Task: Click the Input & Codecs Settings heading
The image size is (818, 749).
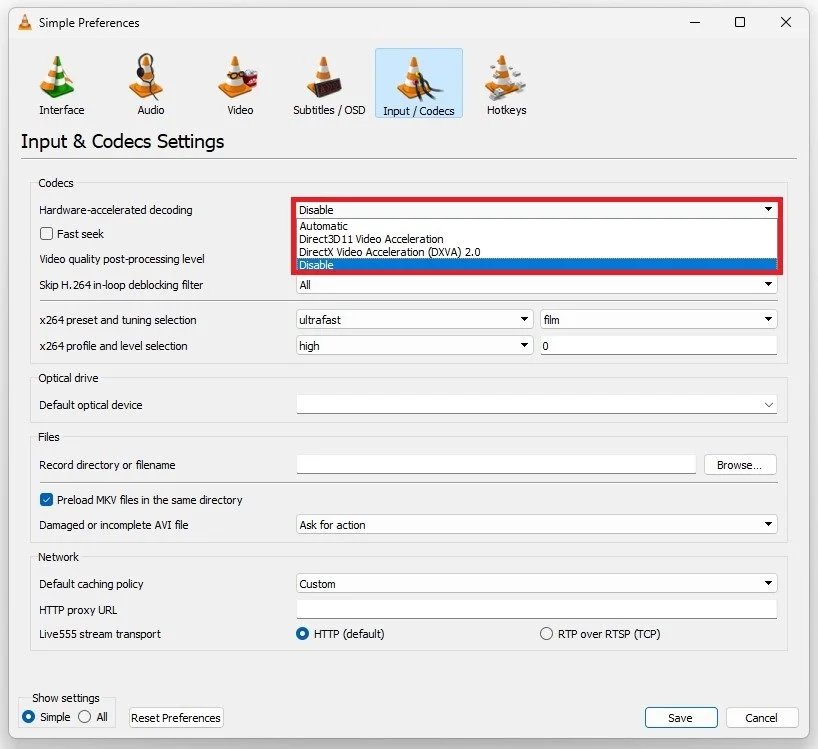Action: pyautogui.click(x=123, y=141)
